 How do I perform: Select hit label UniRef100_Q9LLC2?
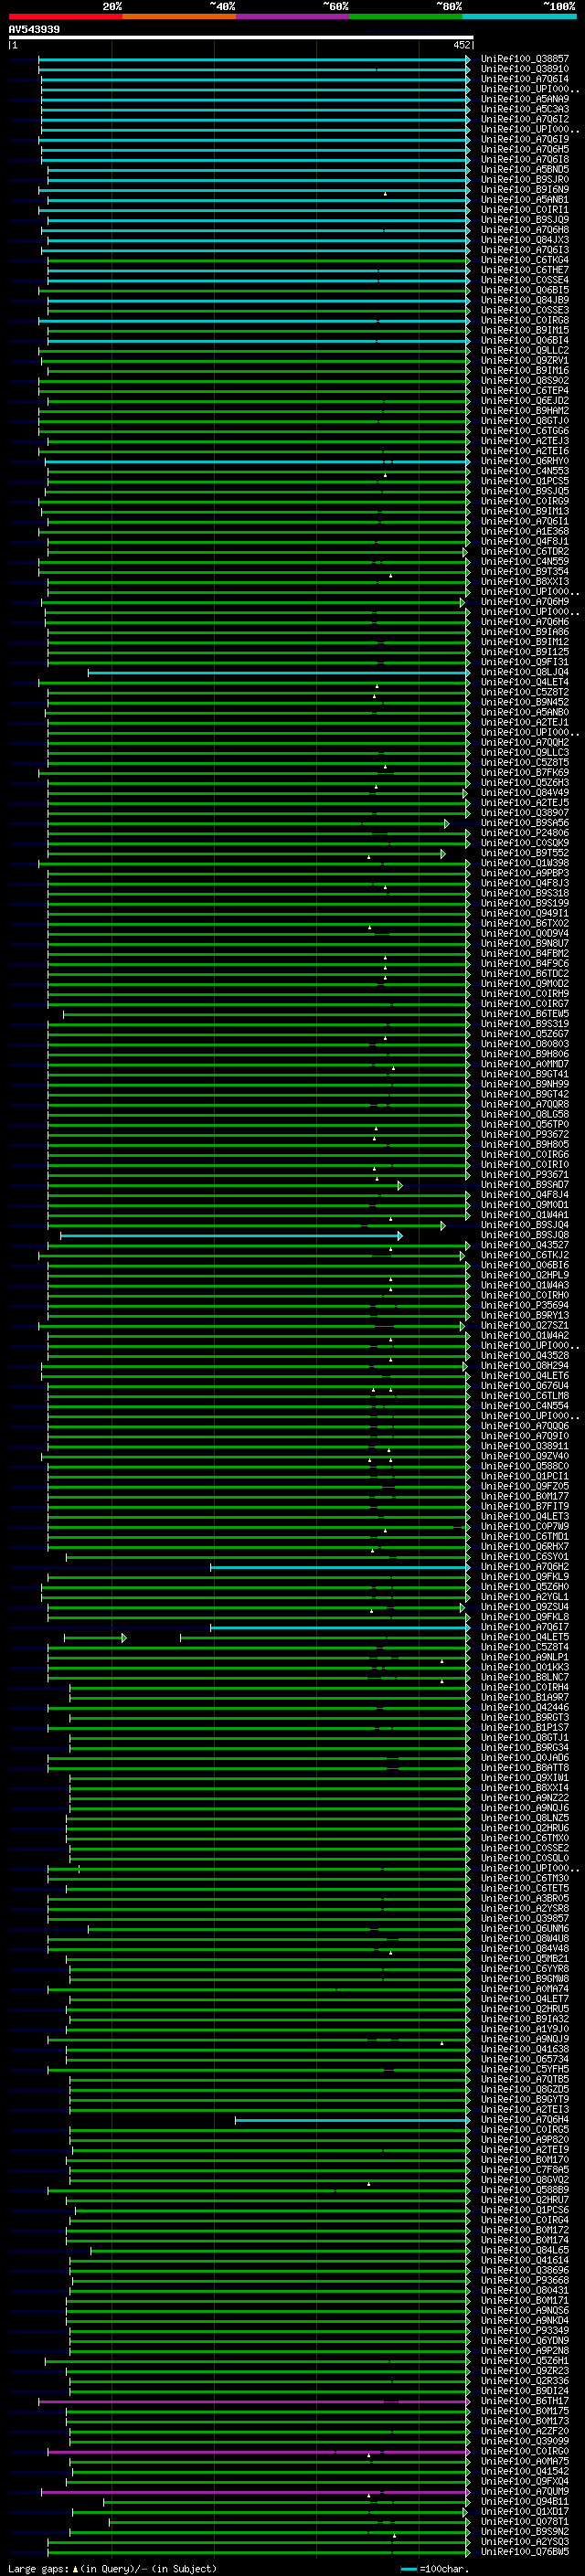point(525,350)
